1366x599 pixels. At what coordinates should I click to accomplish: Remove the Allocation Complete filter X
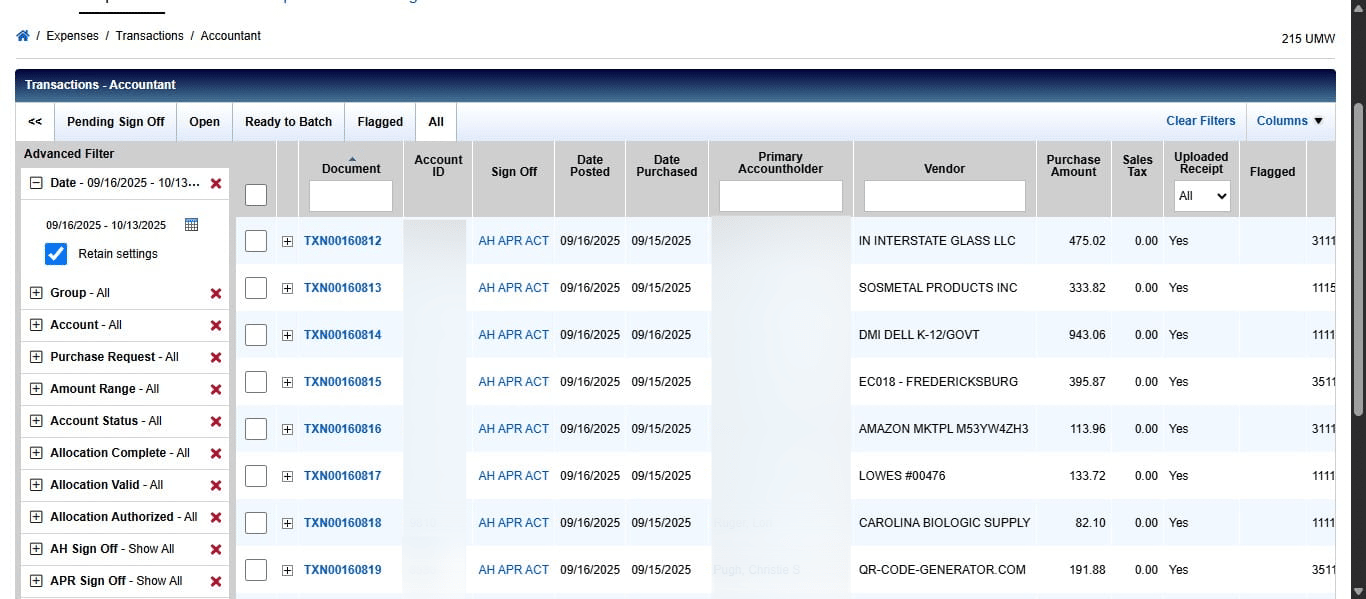(214, 452)
